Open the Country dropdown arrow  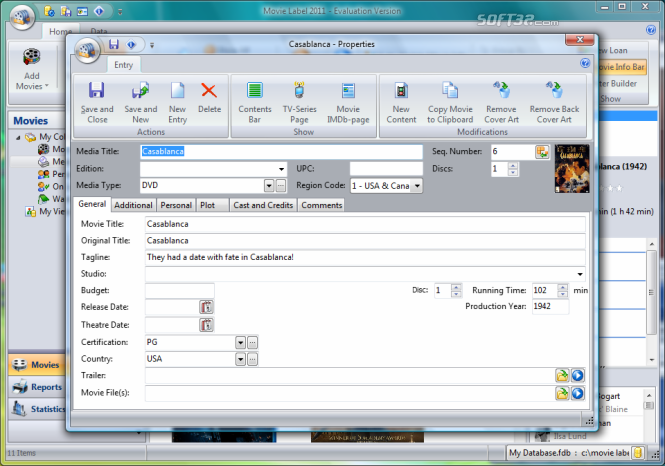(240, 359)
